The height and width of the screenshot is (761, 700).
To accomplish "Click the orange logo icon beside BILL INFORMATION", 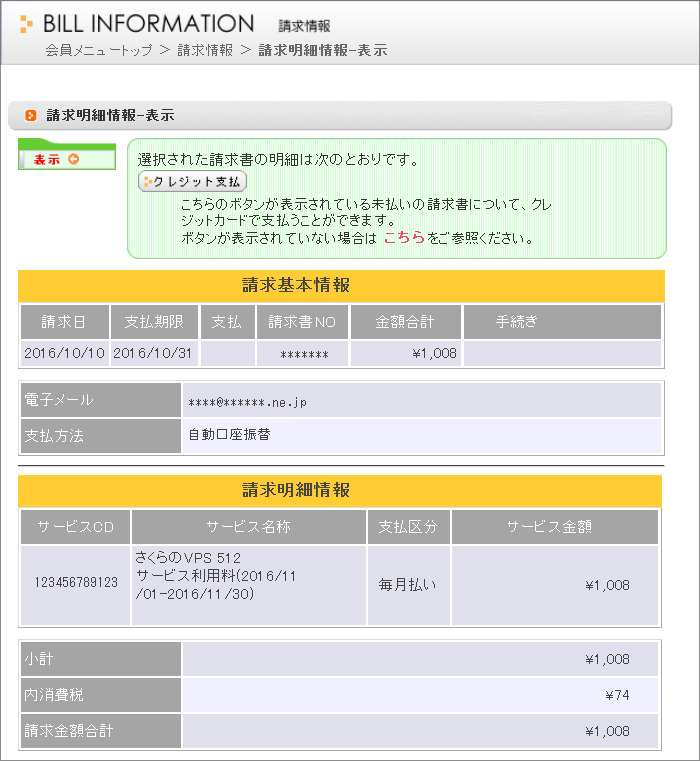I will click(x=26, y=24).
